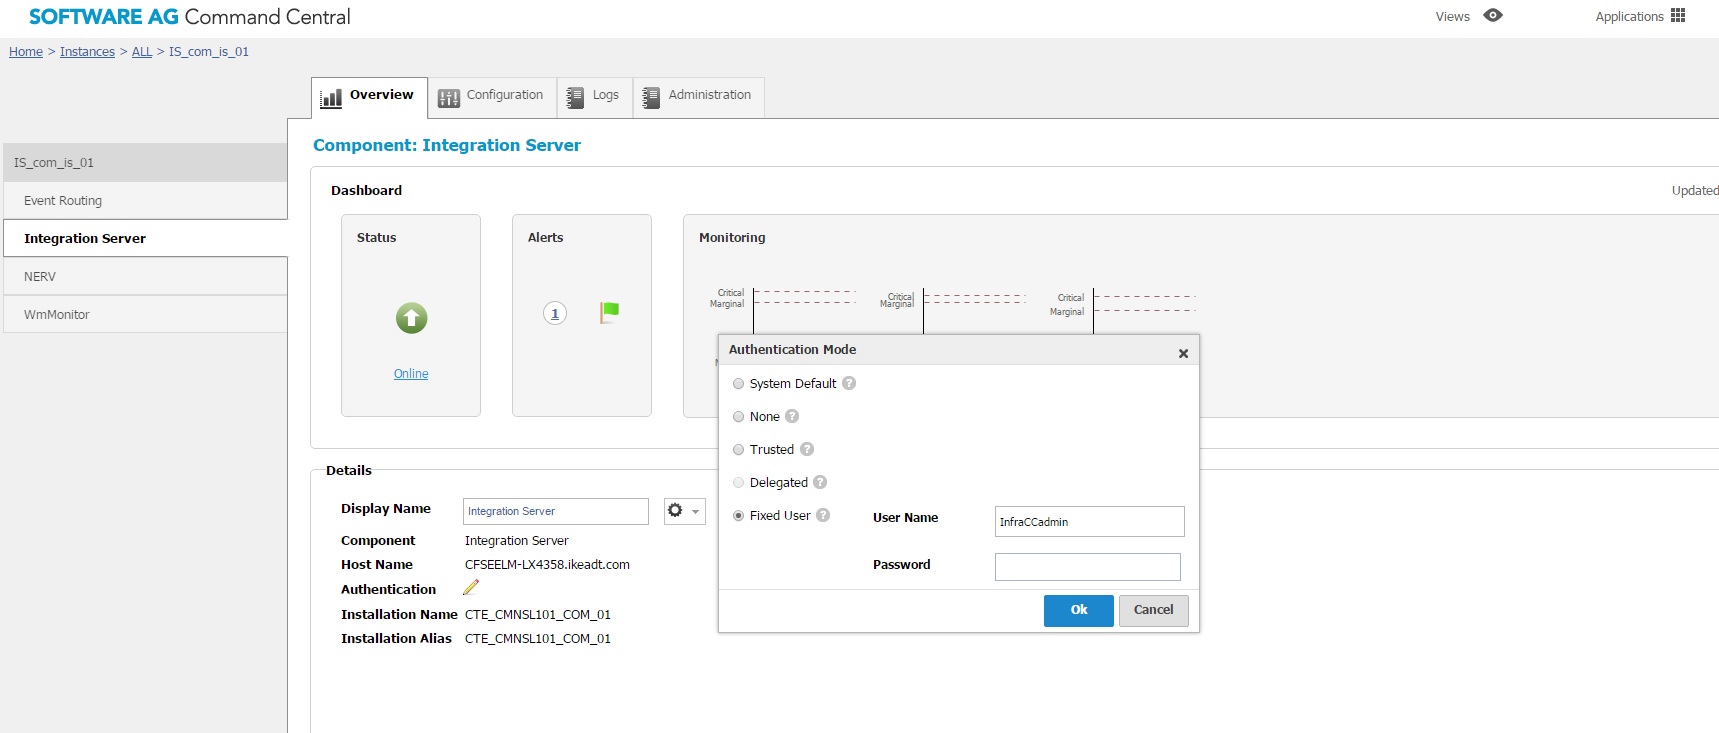Open the gear settings dropdown next to Display Name

684,511
